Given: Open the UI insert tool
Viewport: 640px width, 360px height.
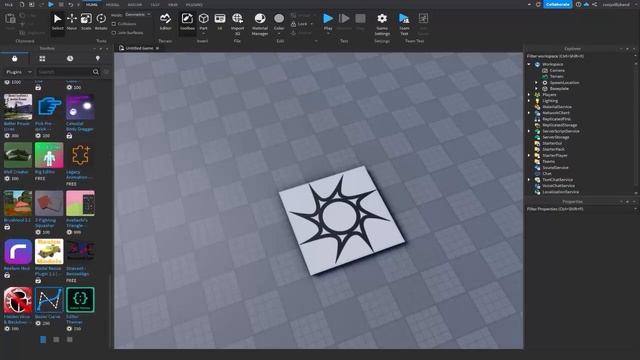Looking at the screenshot, I should click(220, 22).
